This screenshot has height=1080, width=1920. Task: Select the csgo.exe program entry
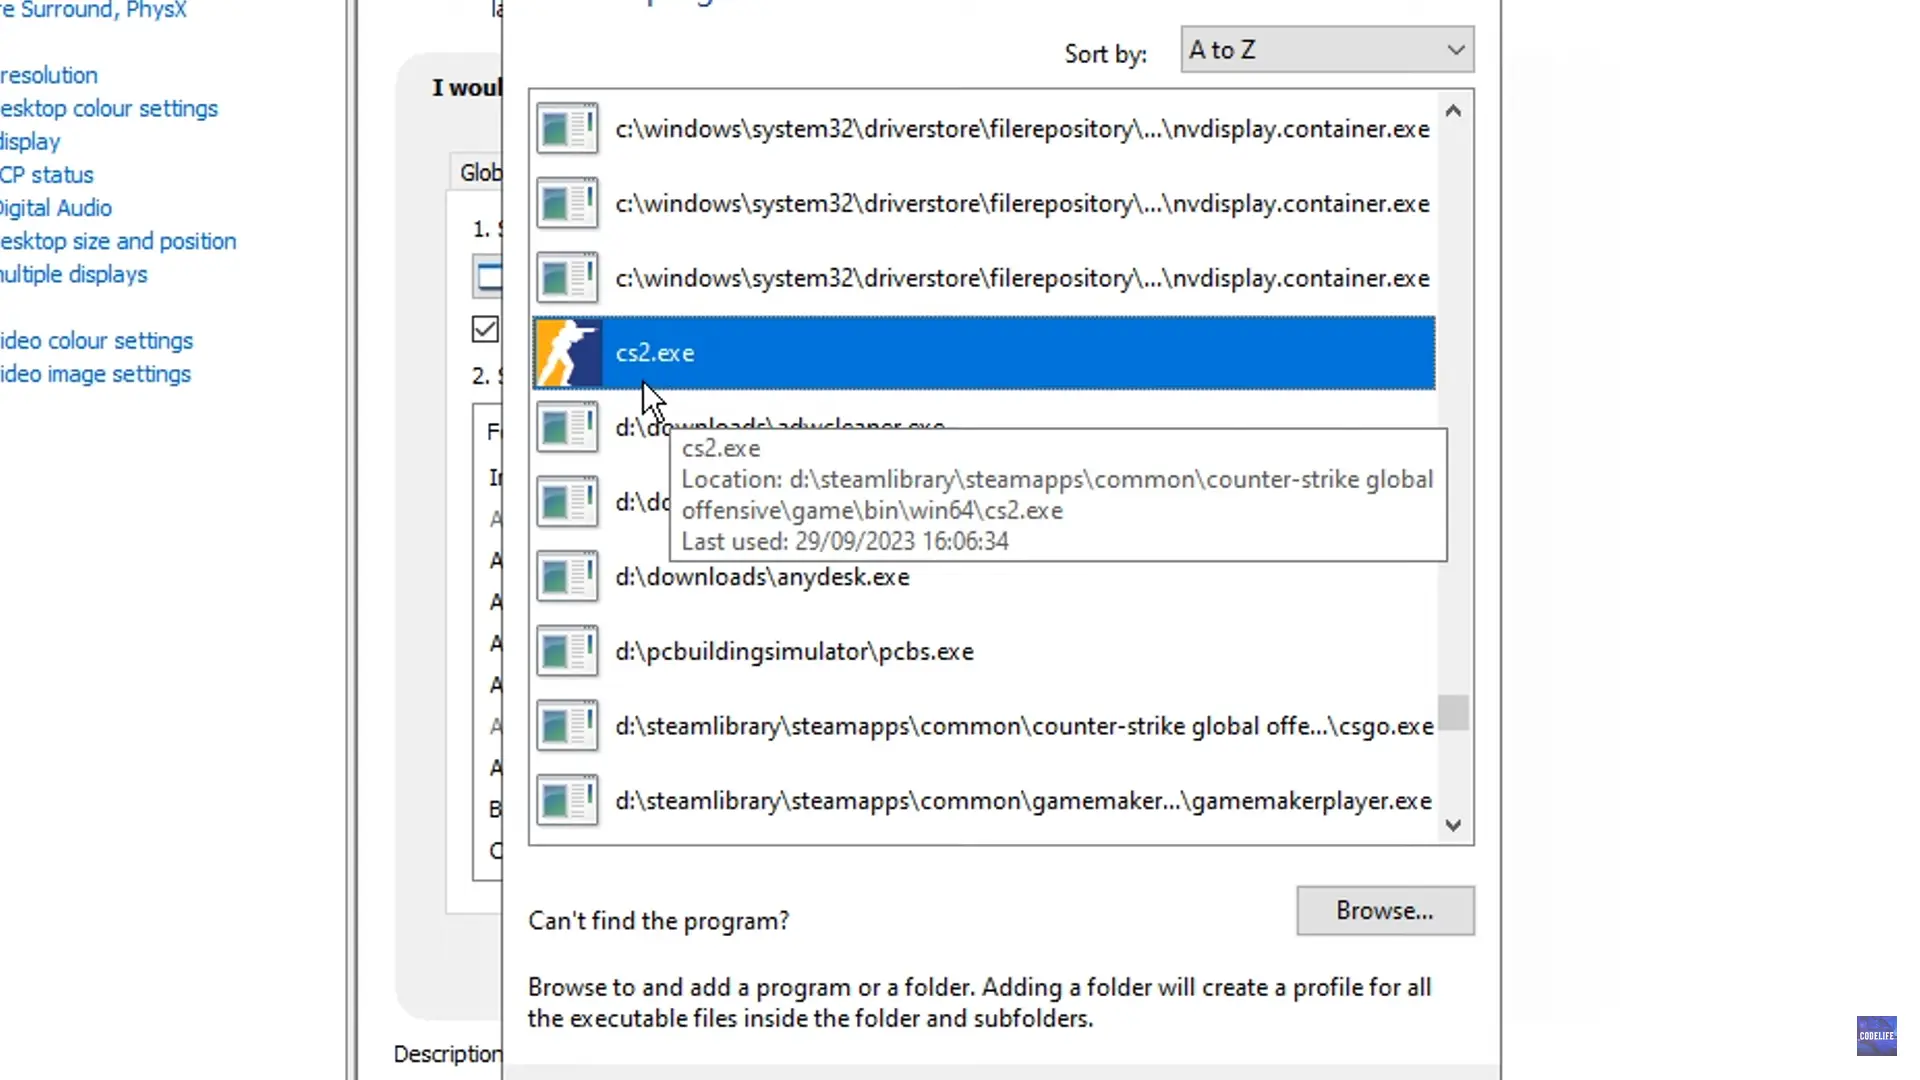click(984, 726)
